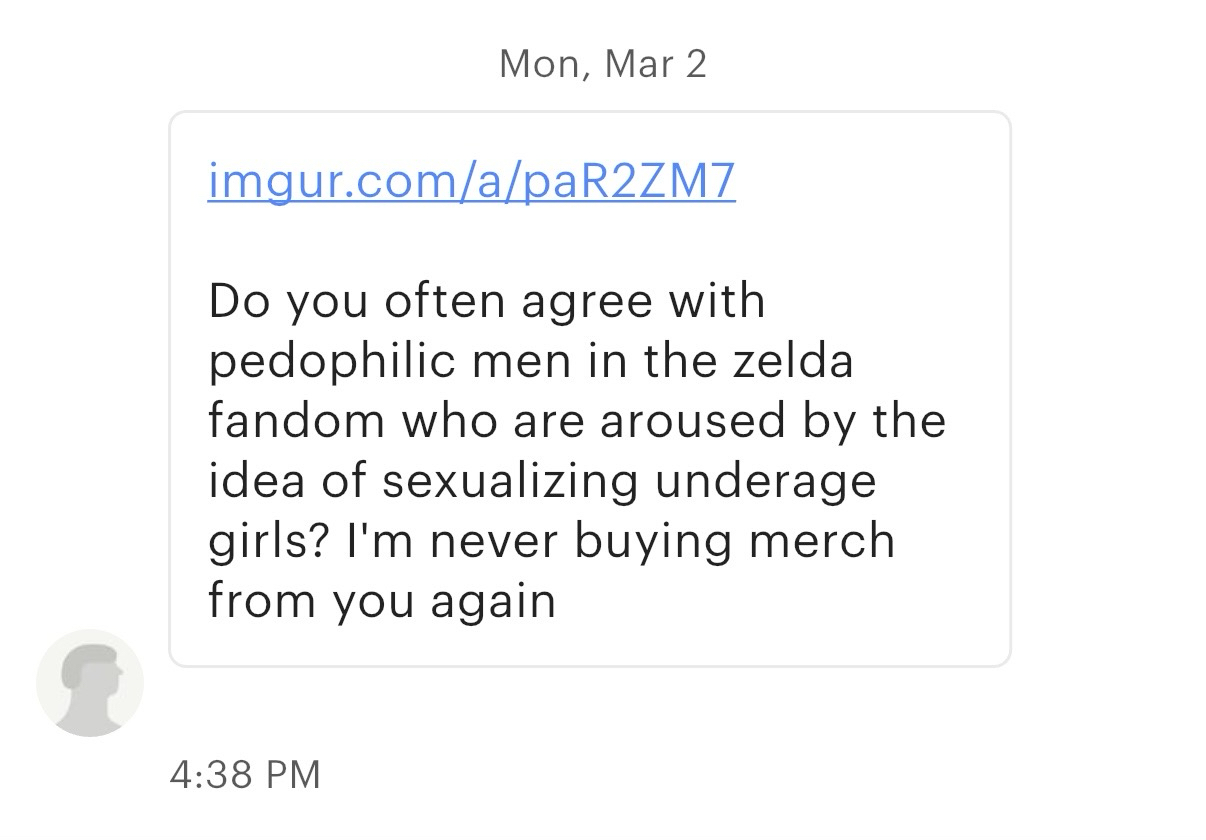The height and width of the screenshot is (840, 1206).
Task: Click the word "Mar" in date header
Action: tap(638, 64)
